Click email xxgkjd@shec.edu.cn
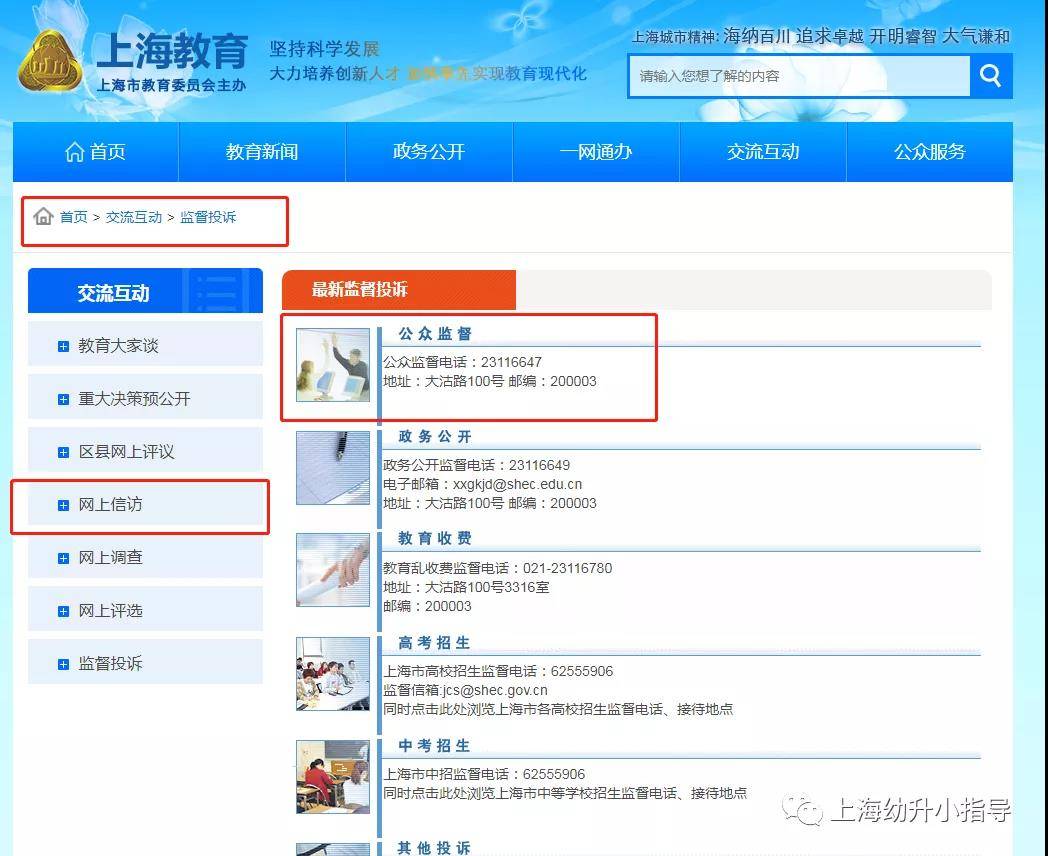Viewport: 1048px width, 856px height. coord(517,484)
